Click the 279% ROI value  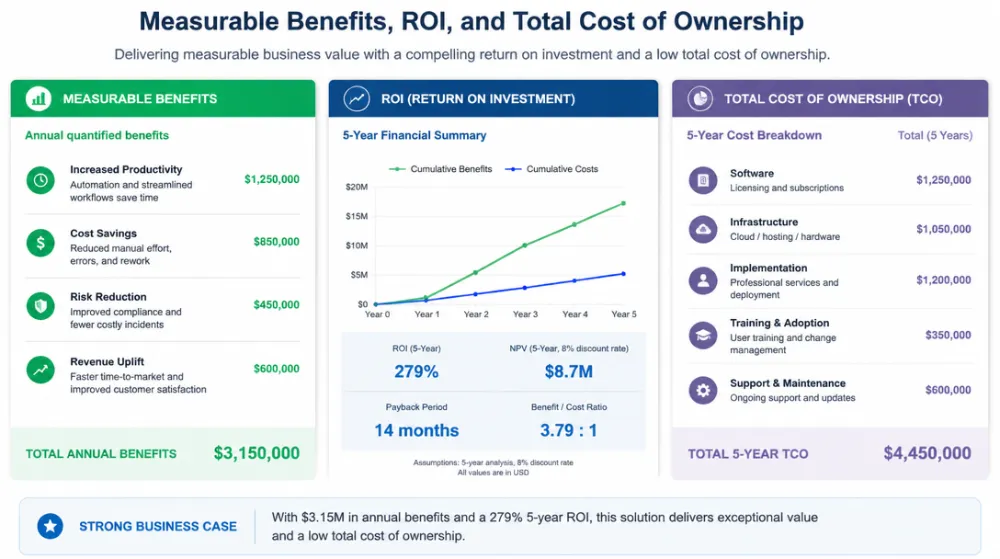(x=416, y=372)
